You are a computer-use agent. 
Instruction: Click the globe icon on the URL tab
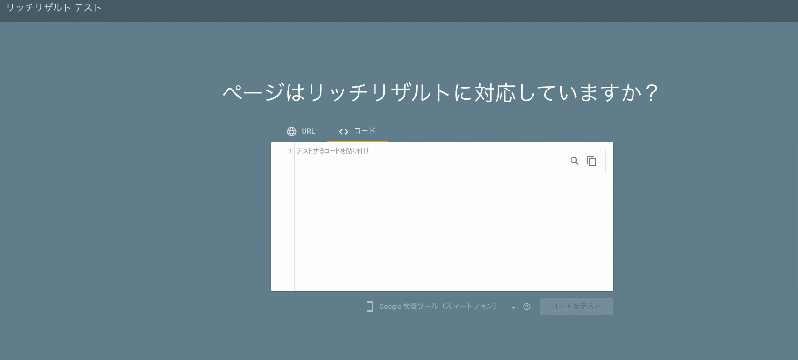tap(292, 131)
